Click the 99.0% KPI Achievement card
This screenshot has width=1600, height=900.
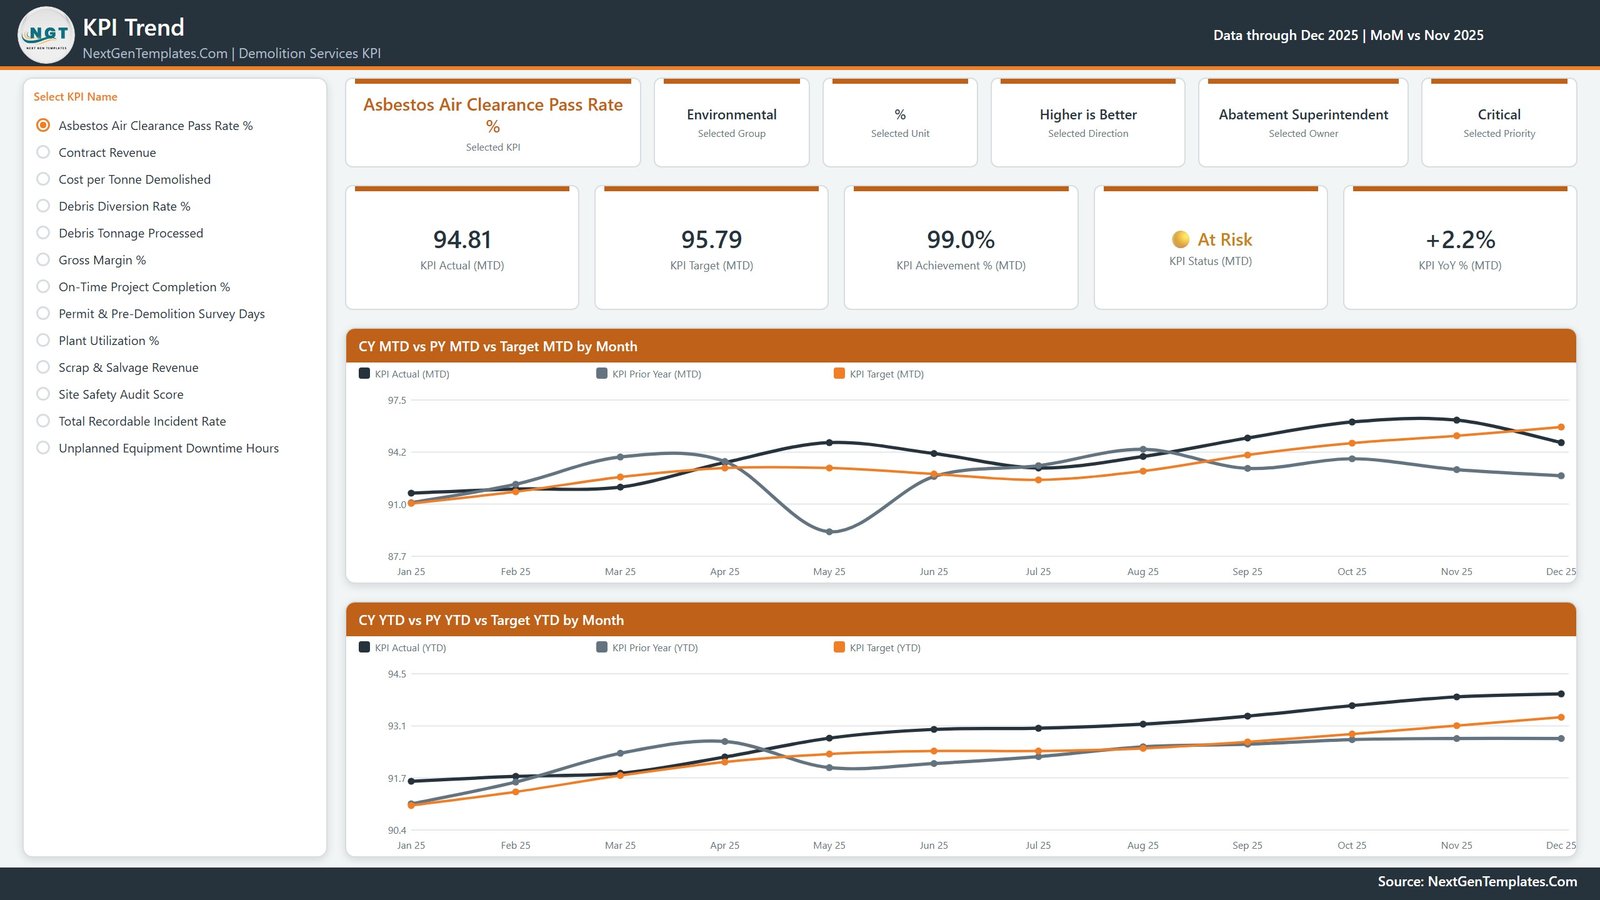(x=961, y=248)
